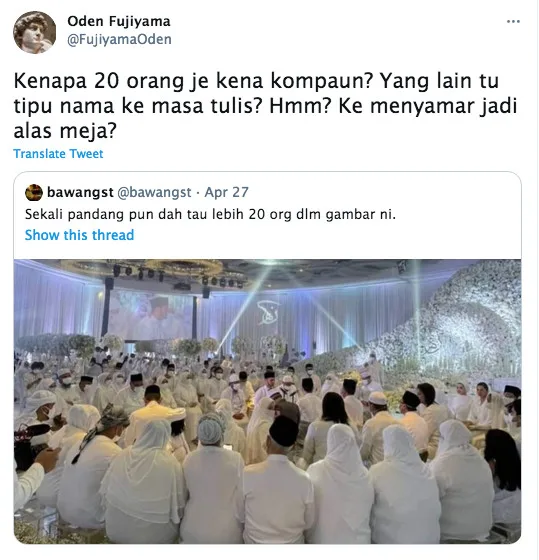Open Oden Fujiyama's profile avatar
The height and width of the screenshot is (560, 539).
coord(35,32)
